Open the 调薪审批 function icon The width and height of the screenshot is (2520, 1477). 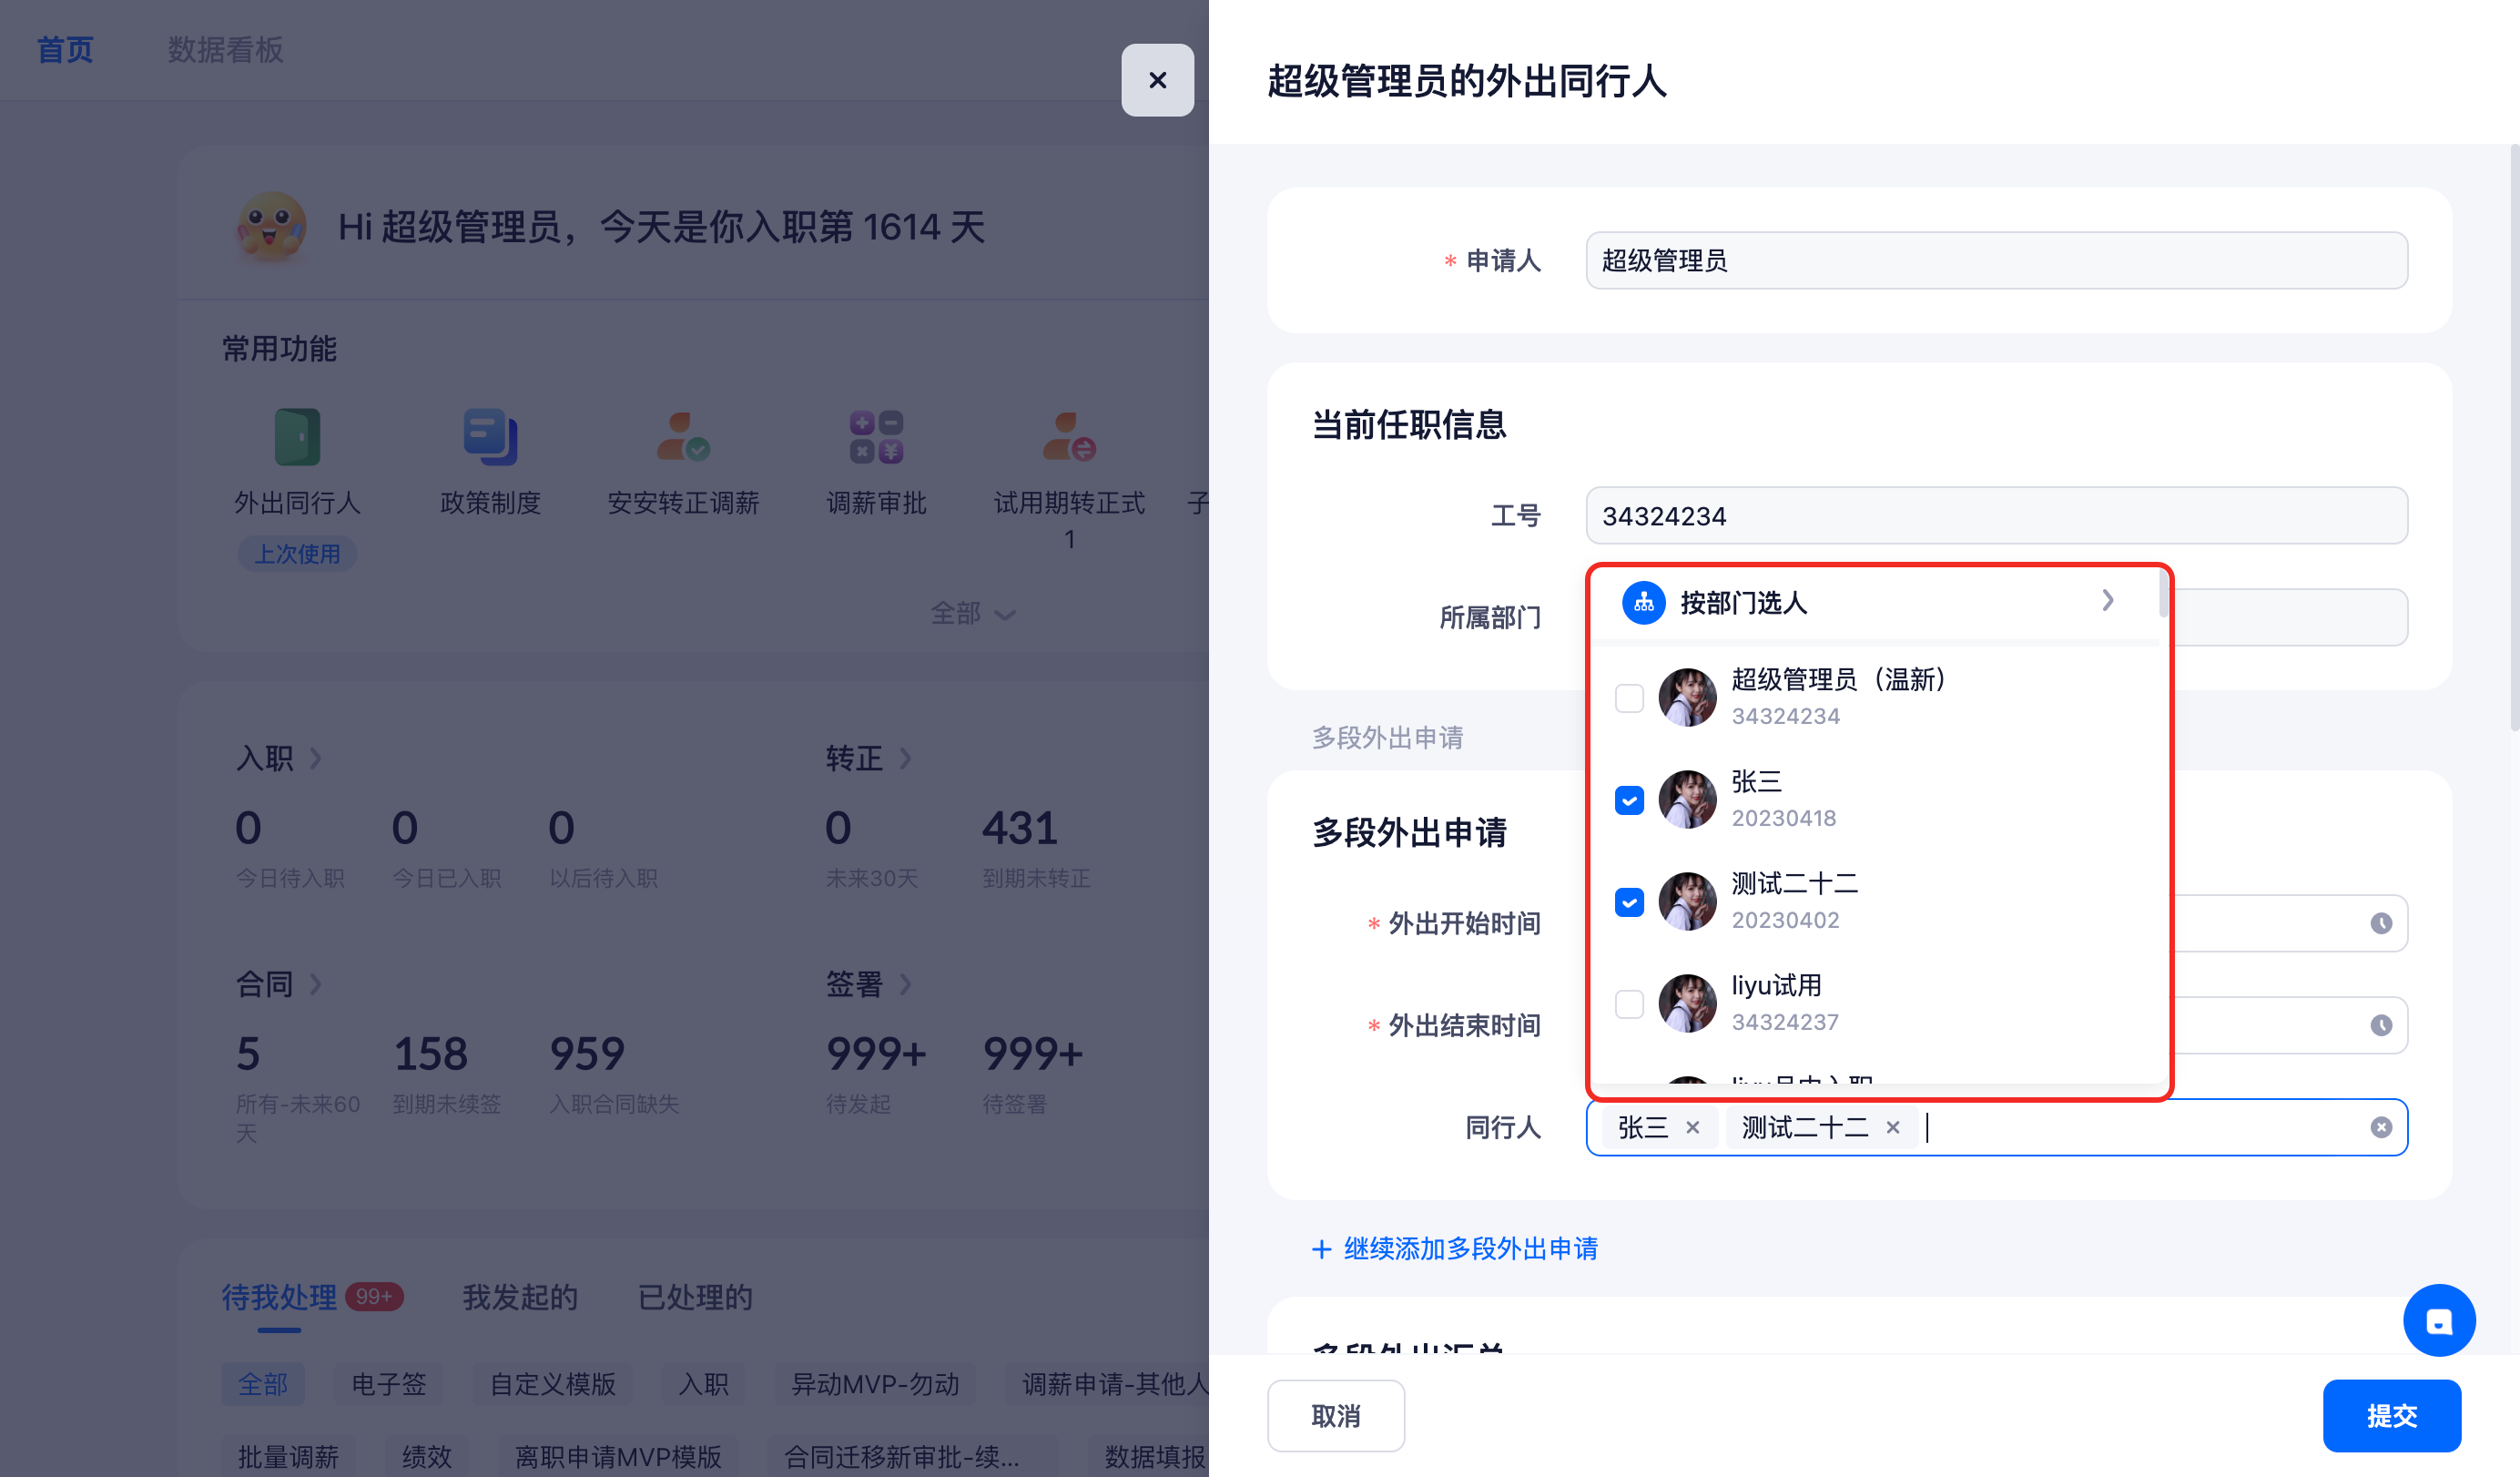[x=876, y=437]
